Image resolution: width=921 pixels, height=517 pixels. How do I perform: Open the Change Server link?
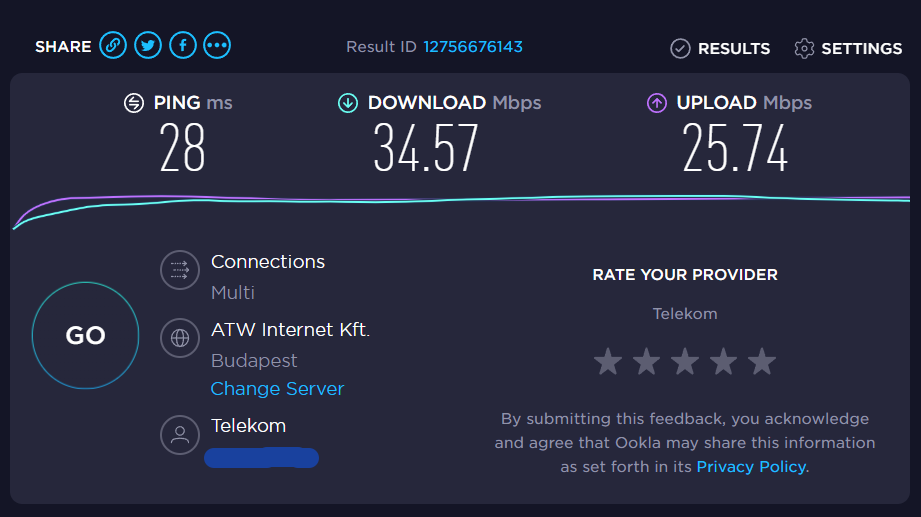pyautogui.click(x=277, y=389)
